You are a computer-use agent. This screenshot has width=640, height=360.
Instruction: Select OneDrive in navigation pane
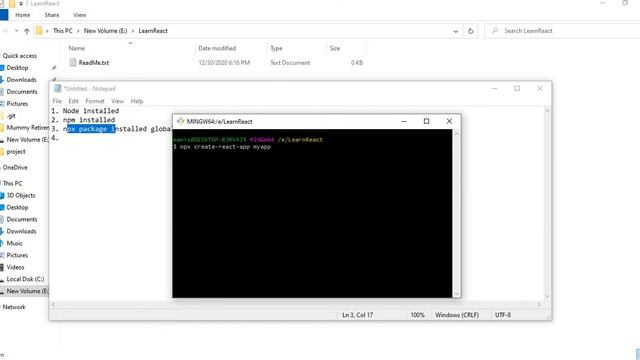pyautogui.click(x=15, y=167)
